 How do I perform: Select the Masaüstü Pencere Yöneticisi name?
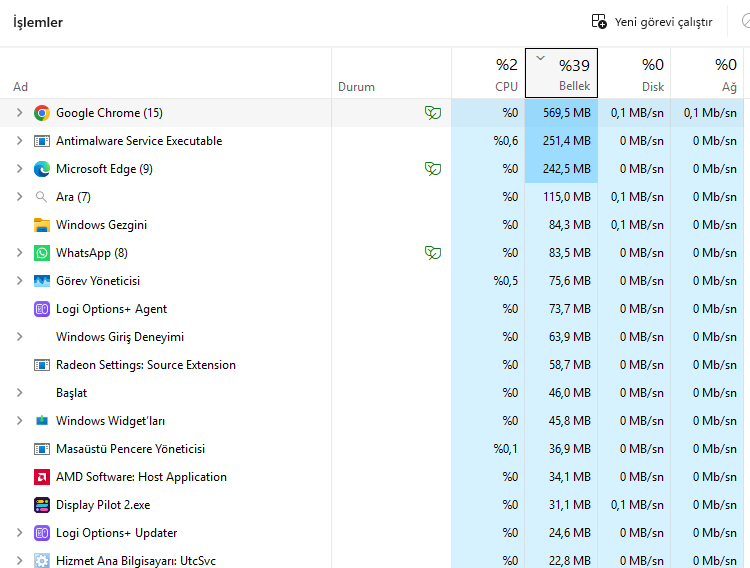(x=131, y=449)
